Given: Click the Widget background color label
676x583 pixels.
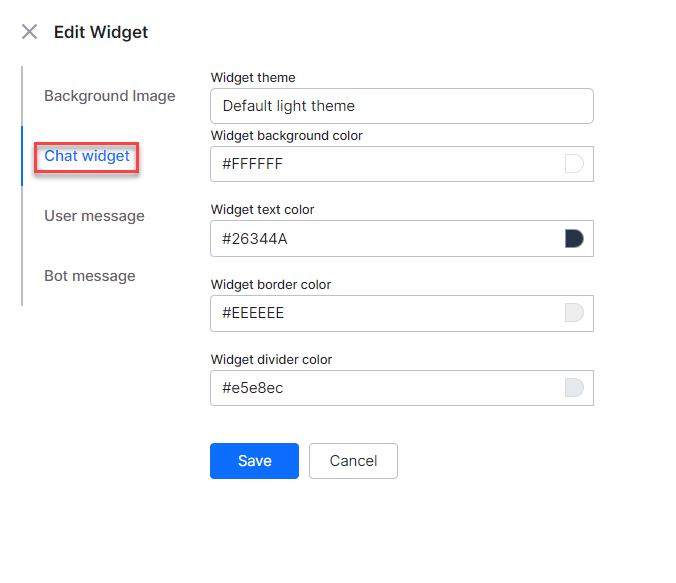Looking at the screenshot, I should (286, 135).
